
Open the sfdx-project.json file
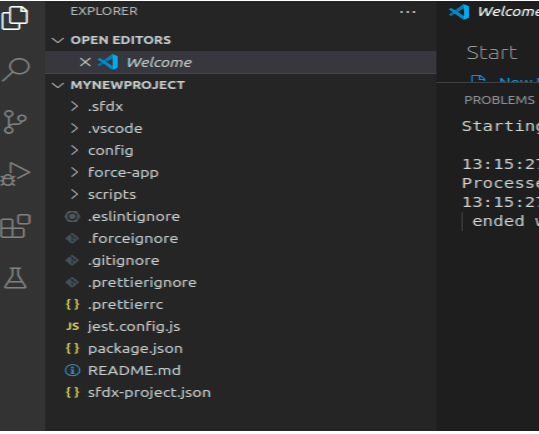click(241, 392)
